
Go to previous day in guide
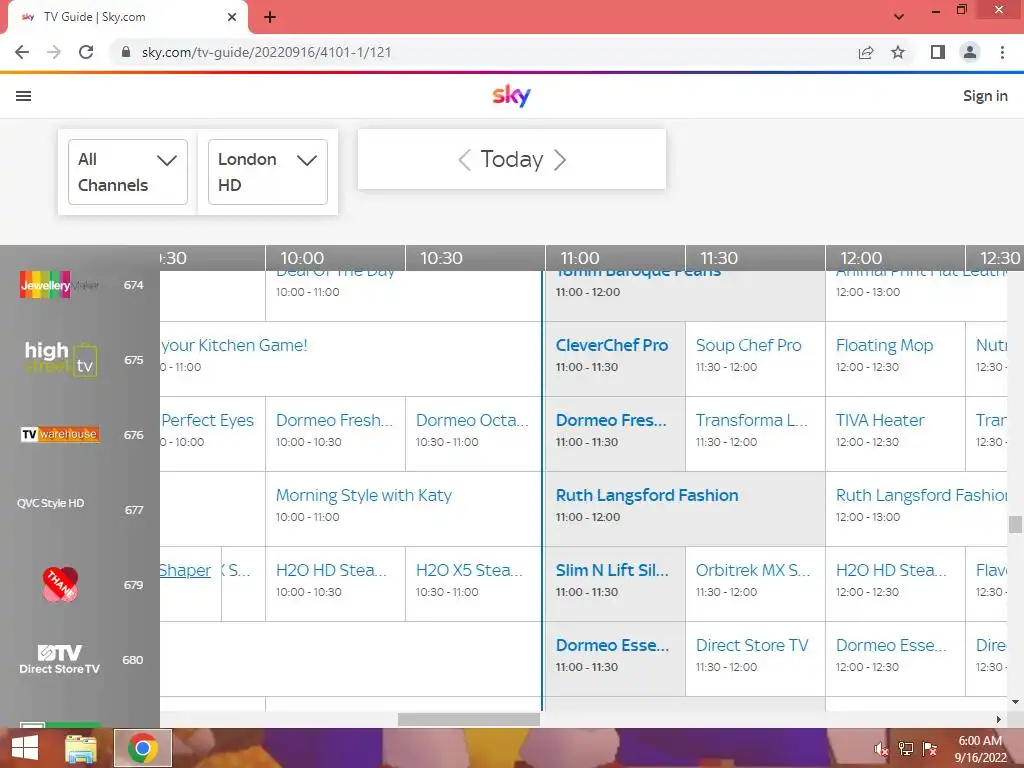tap(464, 159)
